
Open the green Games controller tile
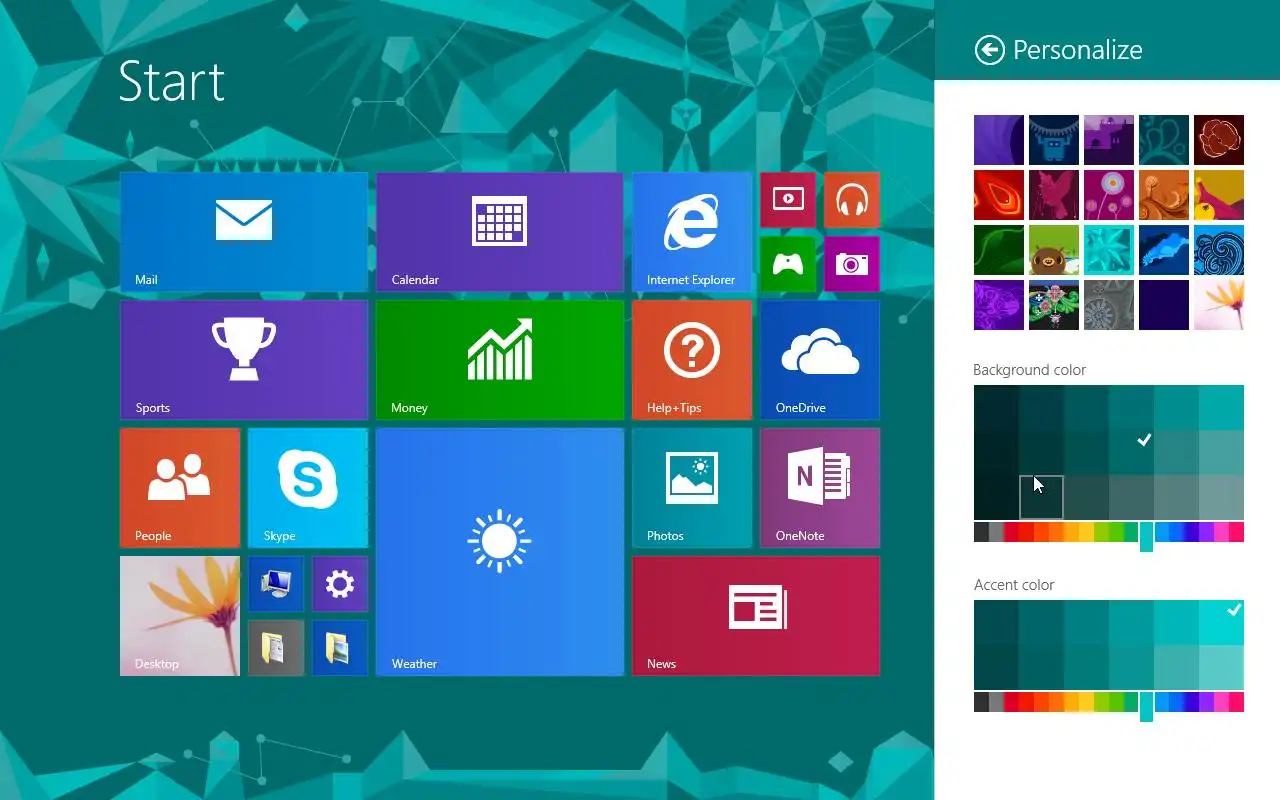pos(788,264)
